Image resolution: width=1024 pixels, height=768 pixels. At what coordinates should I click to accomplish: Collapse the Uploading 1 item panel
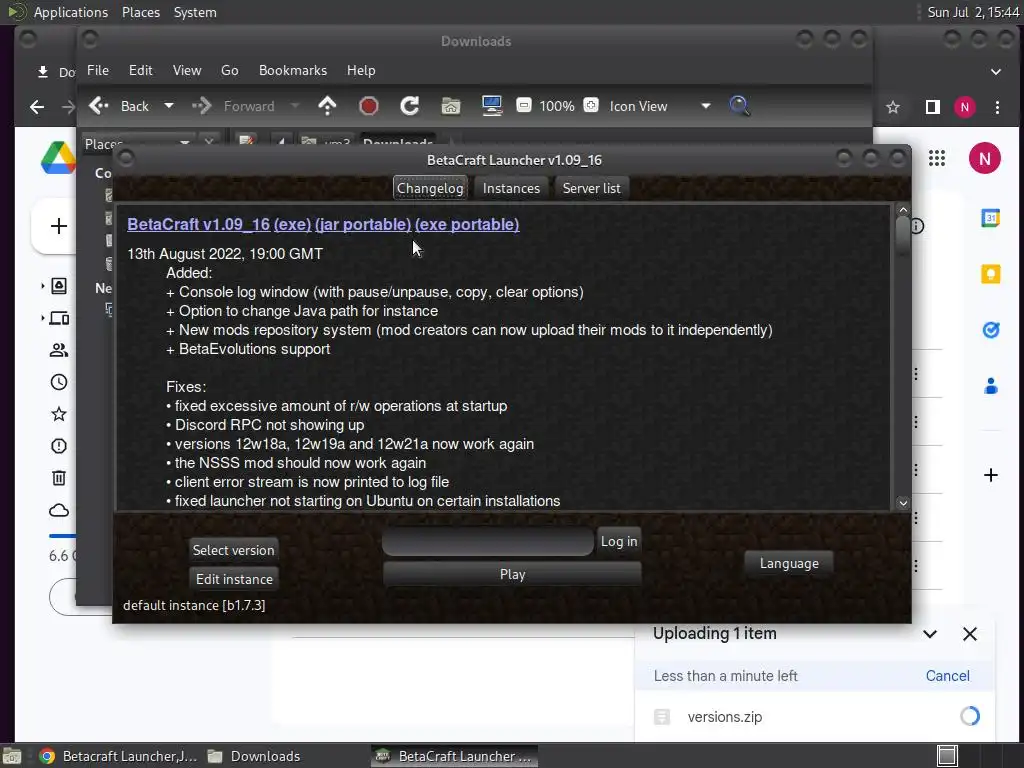pyautogui.click(x=930, y=634)
